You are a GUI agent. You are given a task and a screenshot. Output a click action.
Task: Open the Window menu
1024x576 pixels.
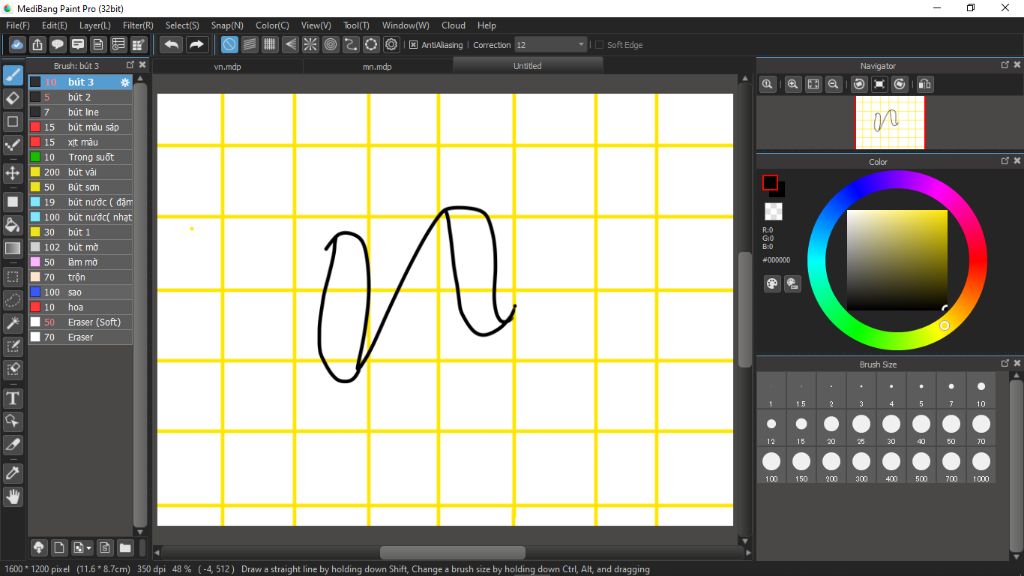coord(406,25)
